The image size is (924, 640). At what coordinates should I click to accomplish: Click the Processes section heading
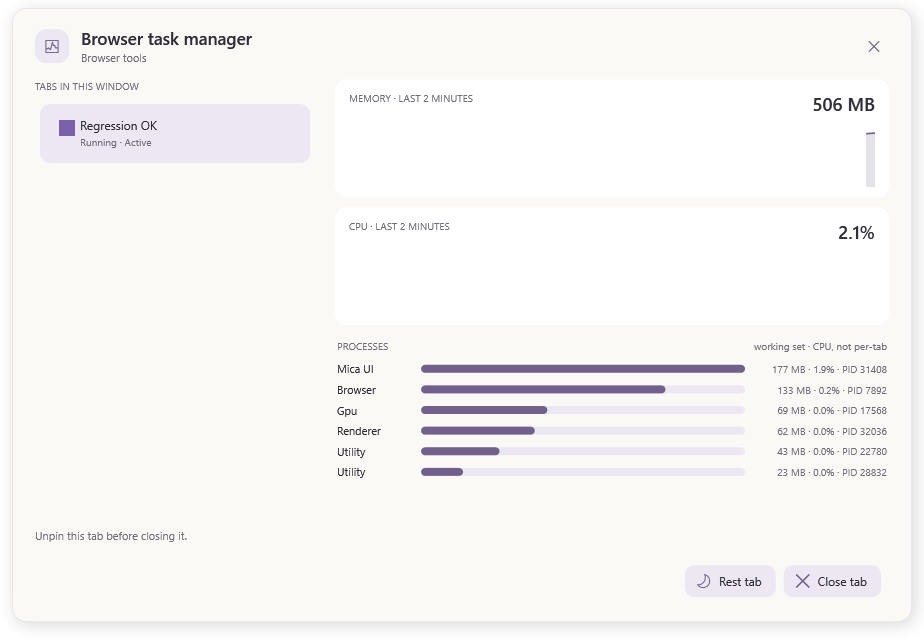pos(362,347)
